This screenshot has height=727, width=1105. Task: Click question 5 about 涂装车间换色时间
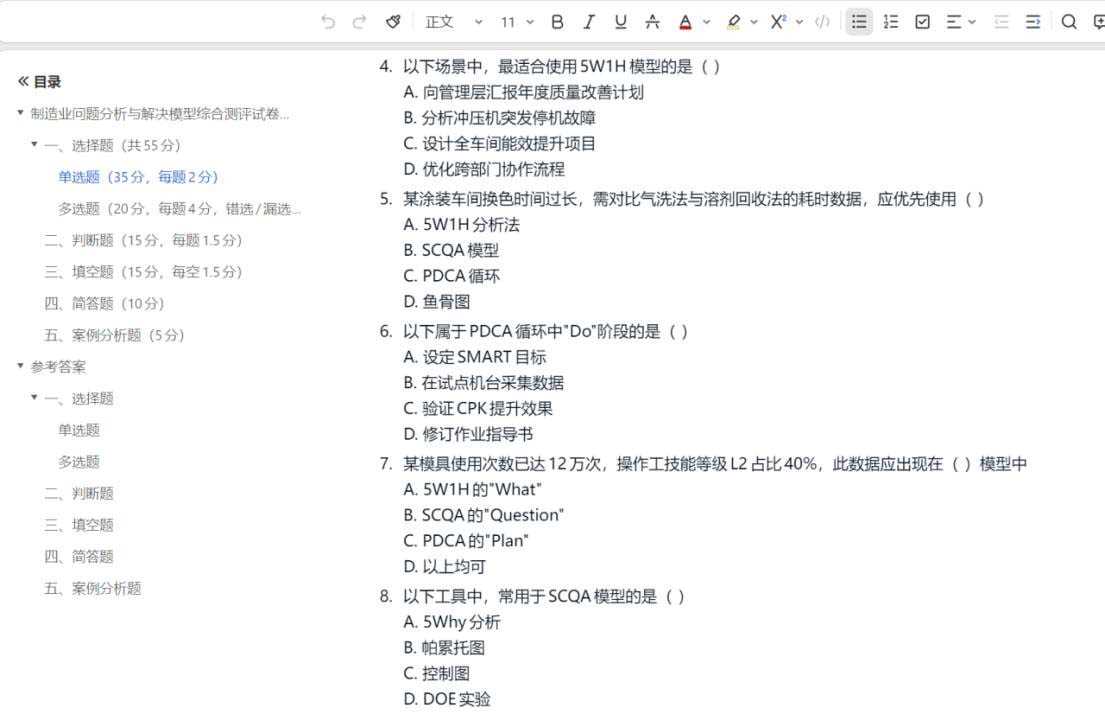tap(693, 199)
